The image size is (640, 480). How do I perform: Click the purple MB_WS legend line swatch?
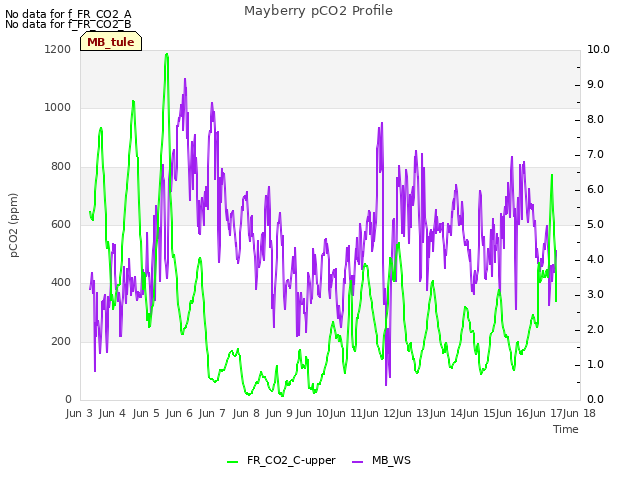357,462
